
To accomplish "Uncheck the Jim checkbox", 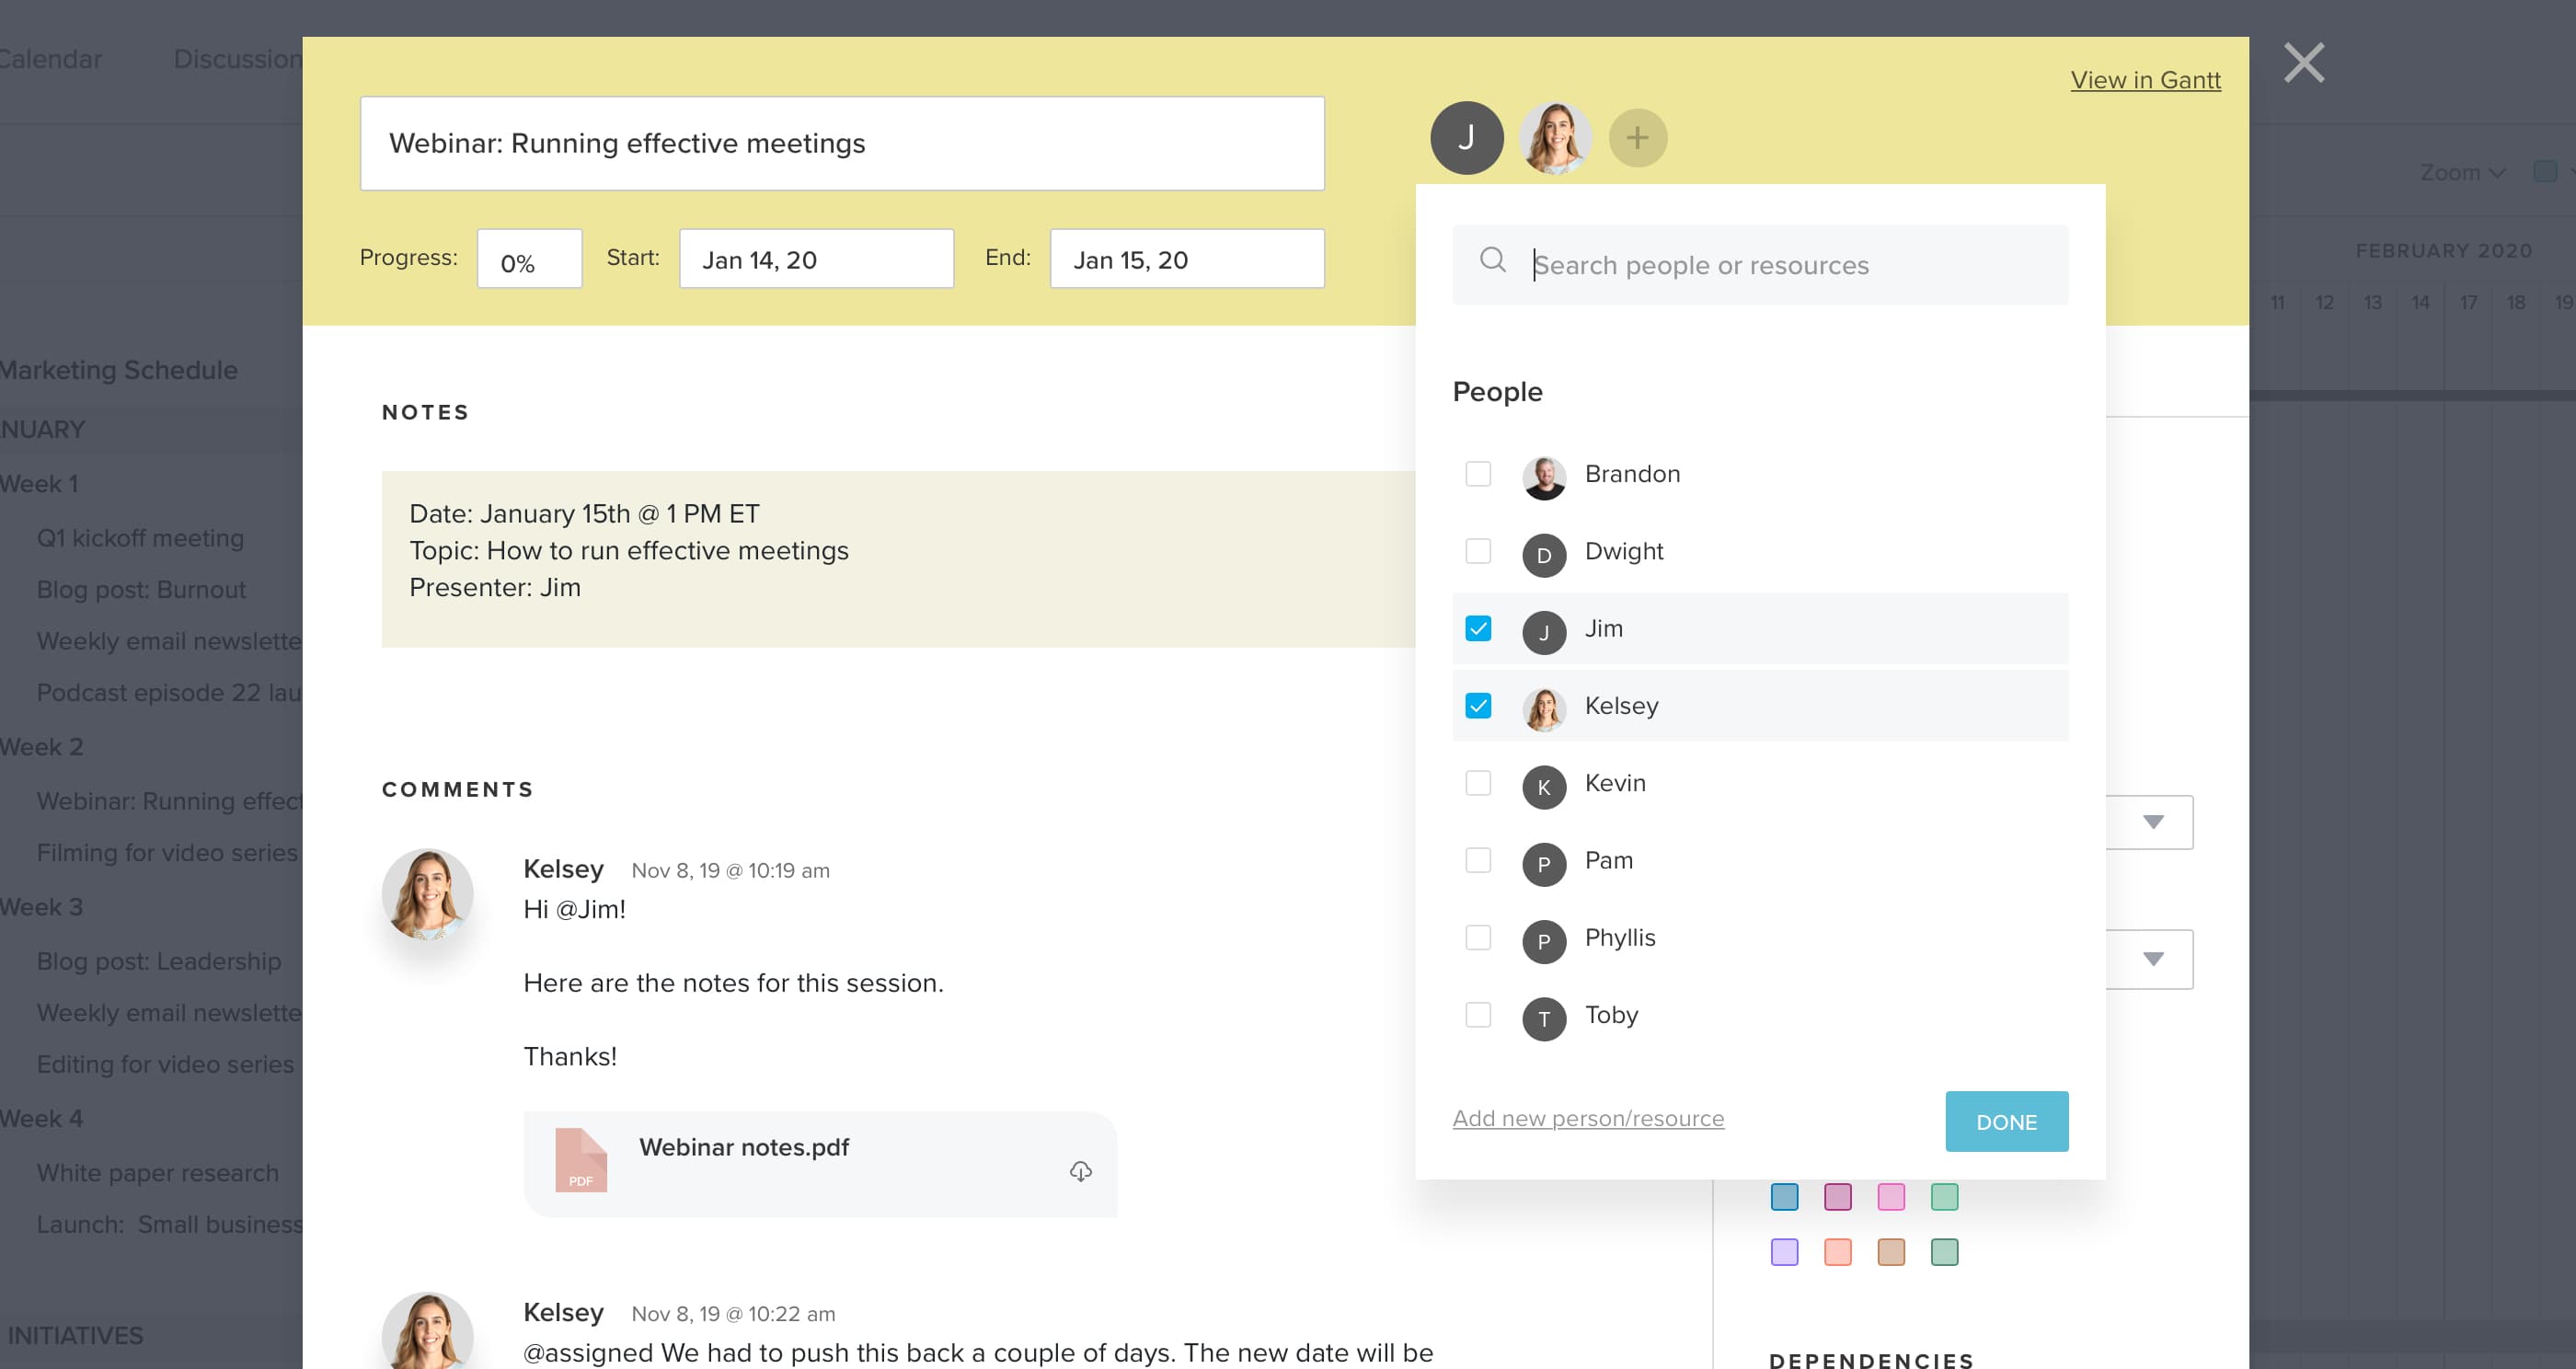I will [1477, 629].
